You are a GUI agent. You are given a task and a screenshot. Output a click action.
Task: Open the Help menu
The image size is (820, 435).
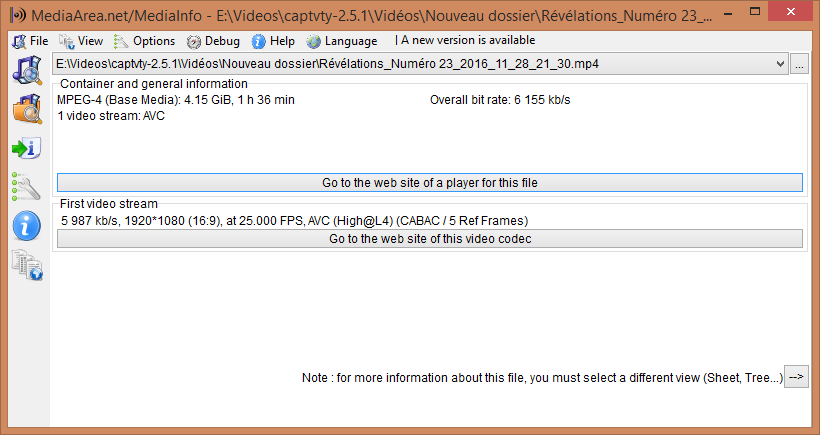[x=273, y=41]
